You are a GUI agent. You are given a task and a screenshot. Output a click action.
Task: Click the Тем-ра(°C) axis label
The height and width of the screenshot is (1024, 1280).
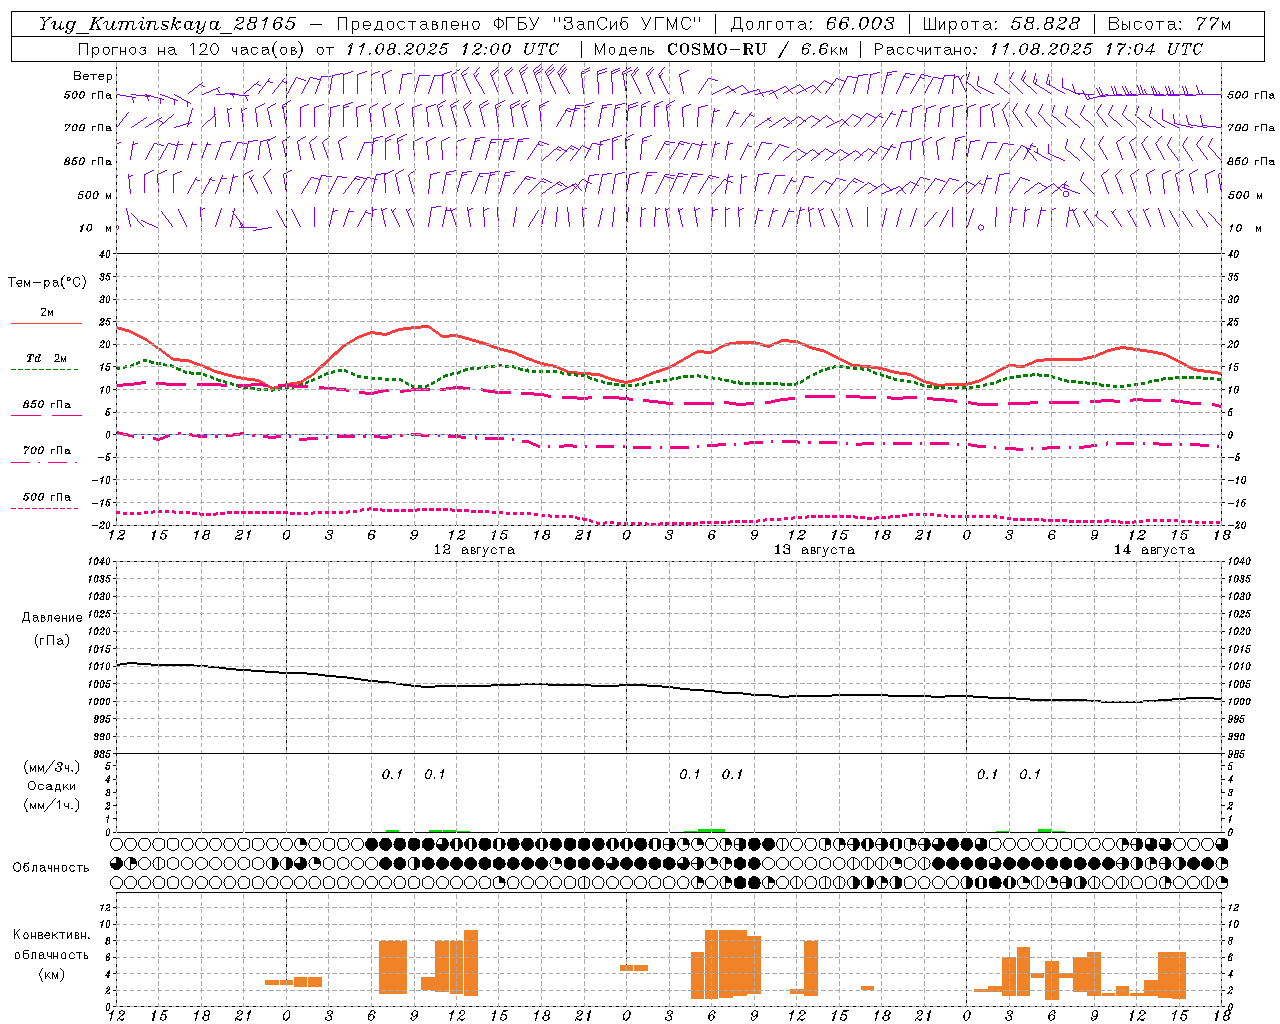(x=47, y=283)
